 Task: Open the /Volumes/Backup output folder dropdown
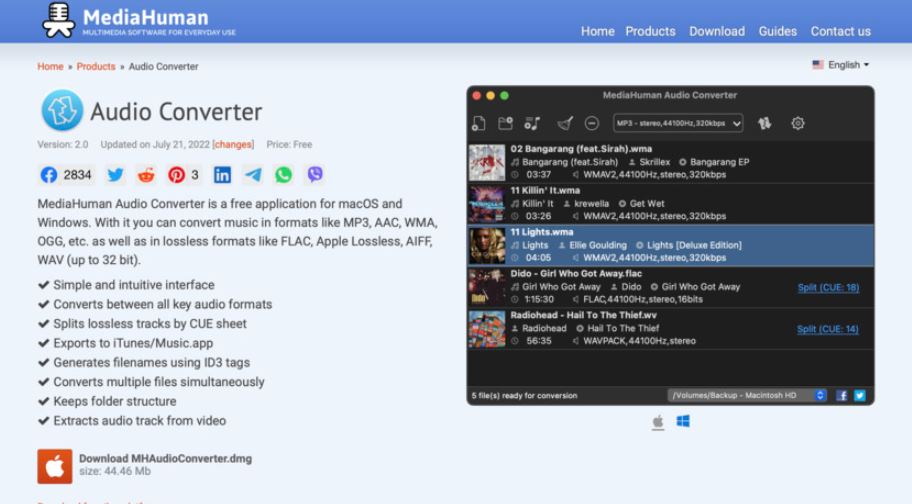[x=747, y=395]
